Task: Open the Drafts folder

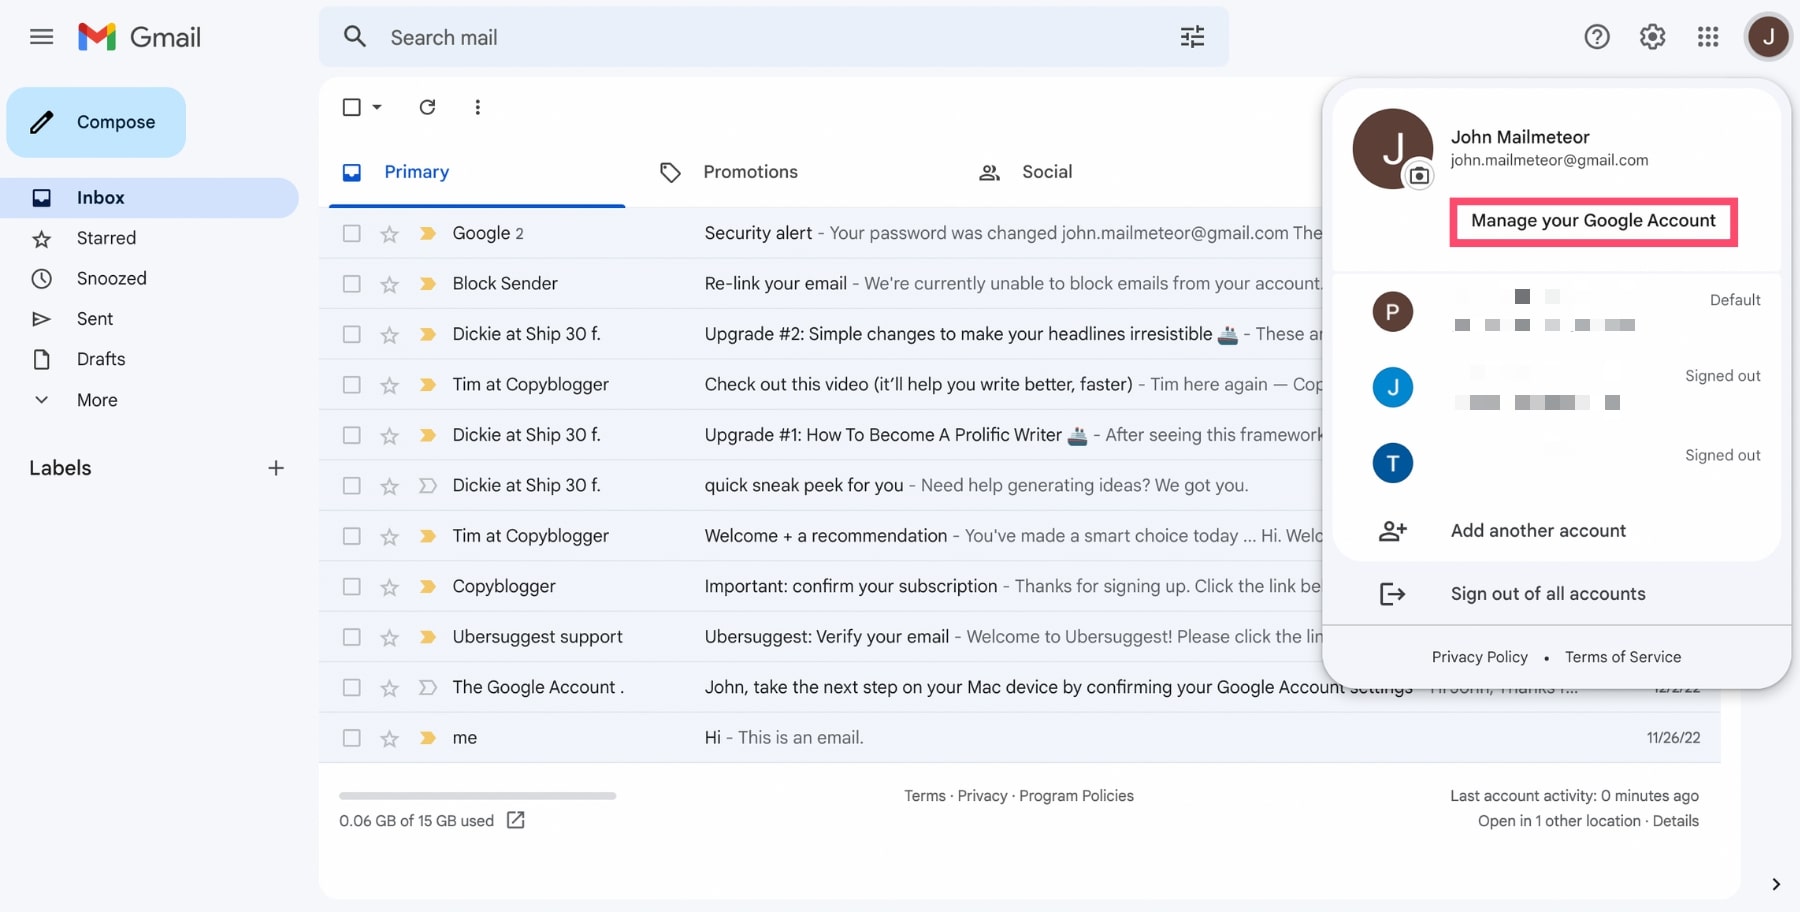Action: 149,359
